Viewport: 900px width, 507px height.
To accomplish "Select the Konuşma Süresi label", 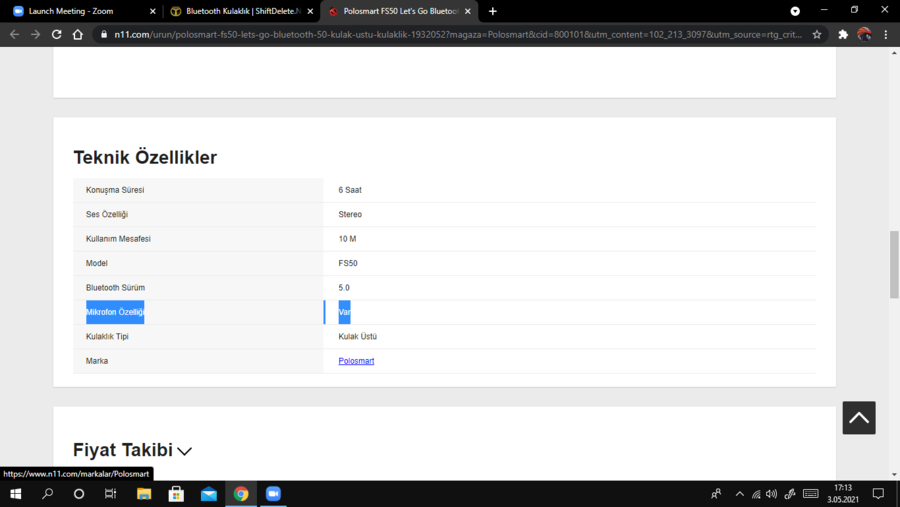I will point(115,190).
